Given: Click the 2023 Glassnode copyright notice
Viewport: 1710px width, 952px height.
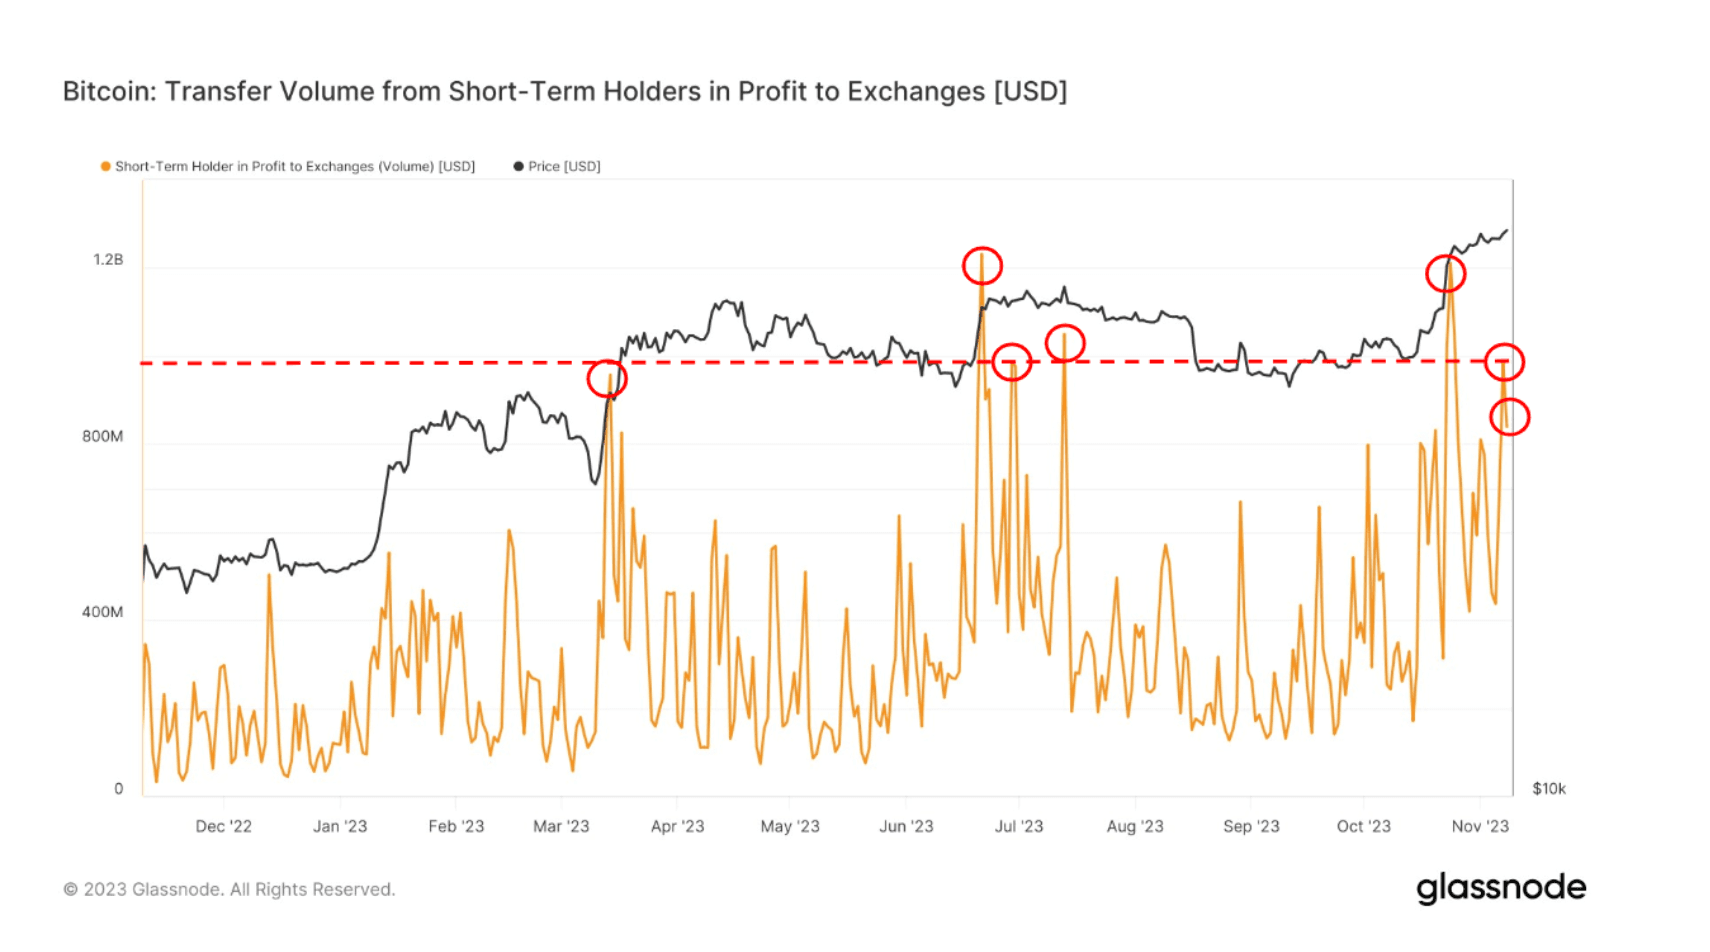Looking at the screenshot, I should (x=229, y=889).
